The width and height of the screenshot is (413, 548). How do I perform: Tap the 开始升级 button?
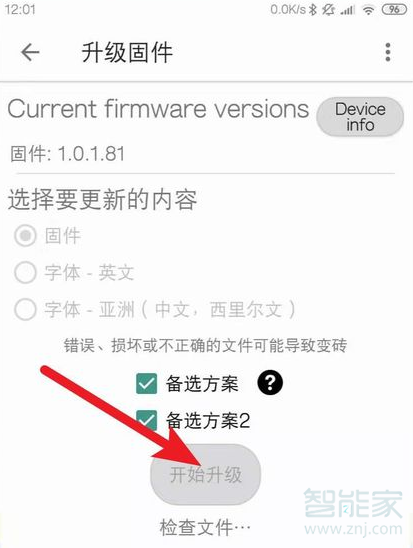point(205,474)
